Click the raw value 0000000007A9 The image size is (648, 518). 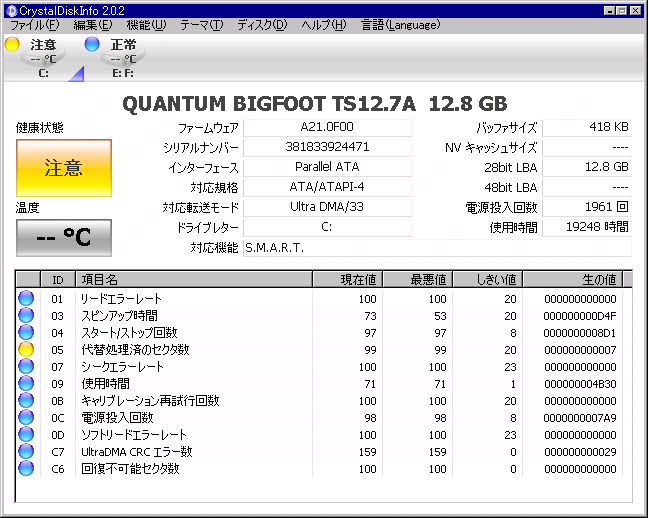(x=580, y=418)
